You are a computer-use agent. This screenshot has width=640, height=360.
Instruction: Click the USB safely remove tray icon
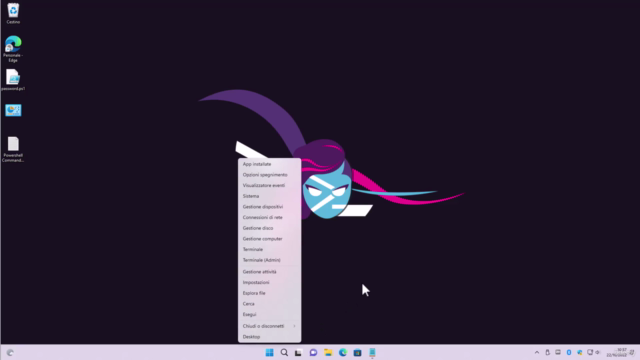click(x=547, y=353)
